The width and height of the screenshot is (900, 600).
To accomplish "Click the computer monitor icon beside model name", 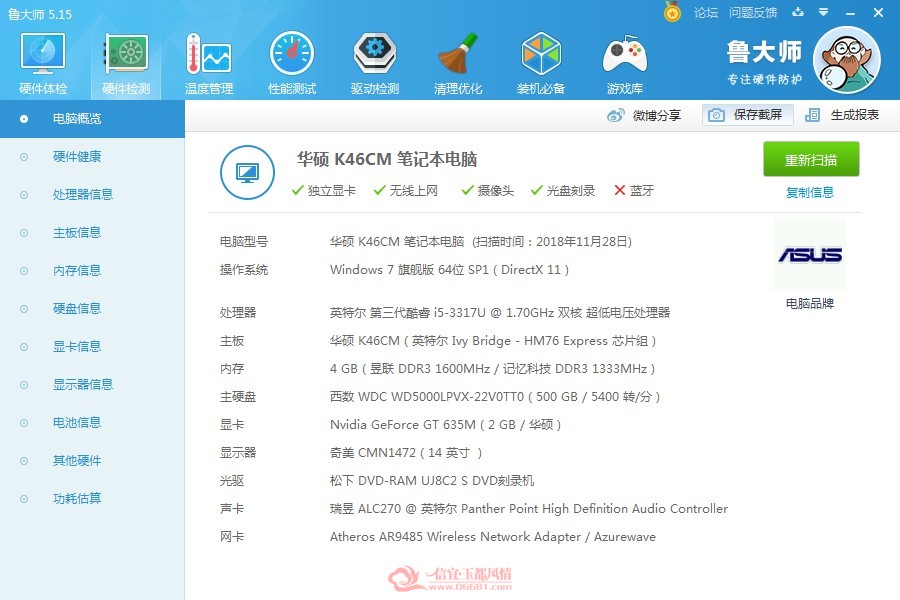I will click(247, 172).
